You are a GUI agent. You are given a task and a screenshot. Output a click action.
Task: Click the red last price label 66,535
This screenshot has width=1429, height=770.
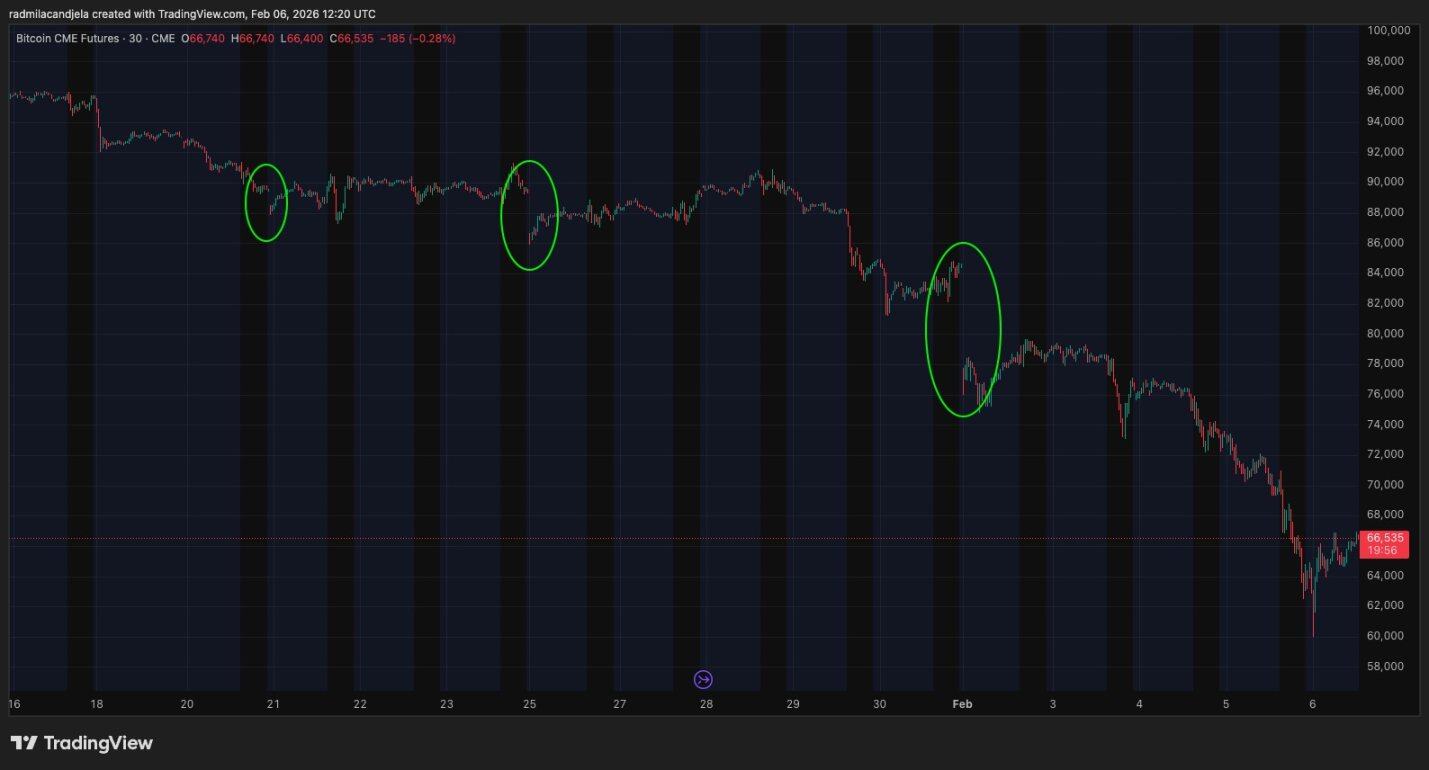coord(1383,538)
